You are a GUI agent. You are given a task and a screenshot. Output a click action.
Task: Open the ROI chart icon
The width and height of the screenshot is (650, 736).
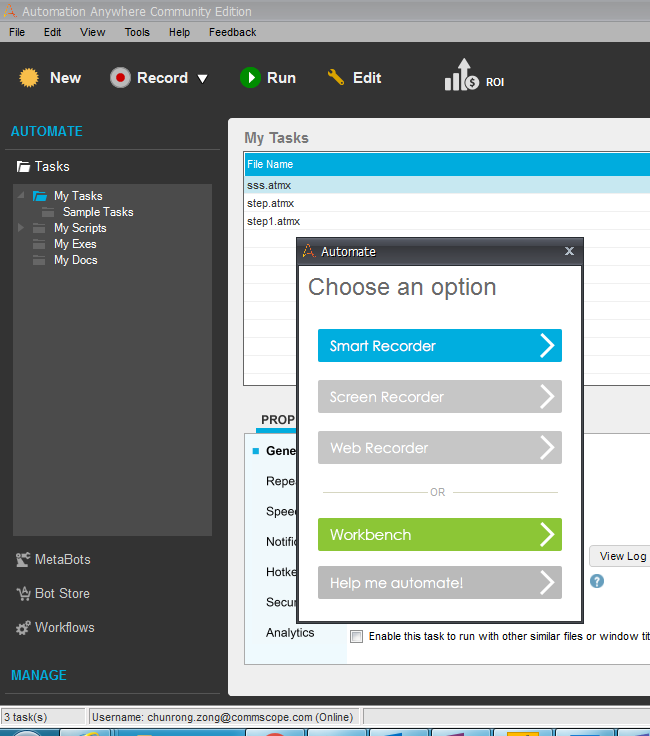pyautogui.click(x=462, y=75)
